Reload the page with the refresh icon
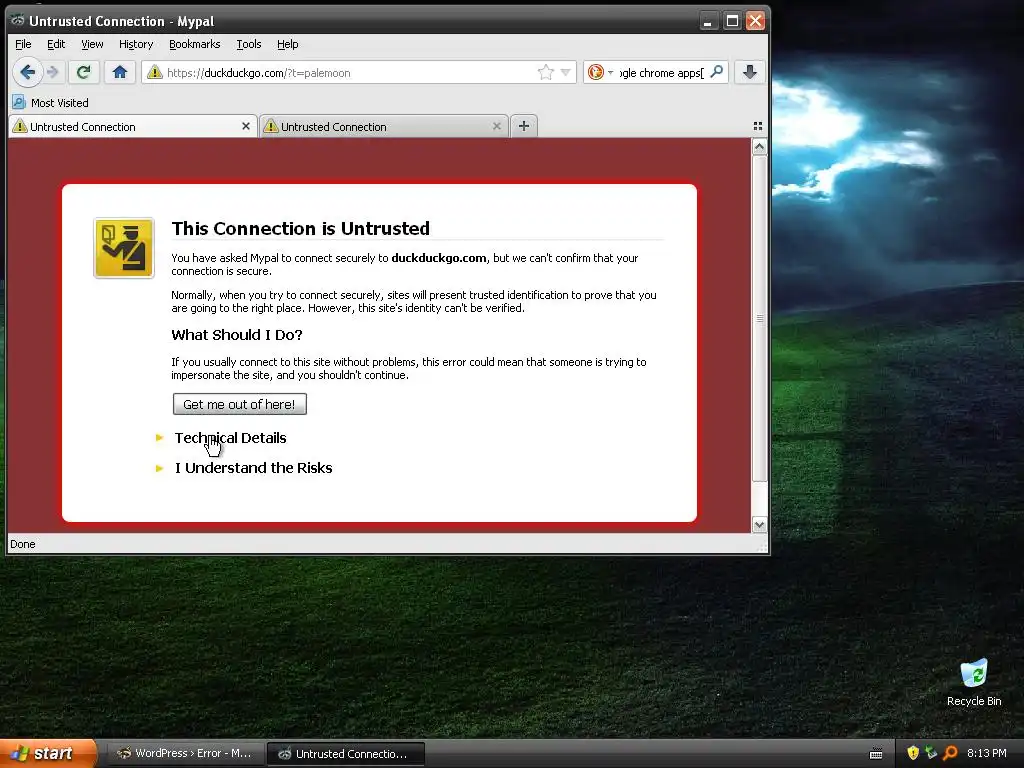Screen dimensions: 1024x768 tap(83, 72)
